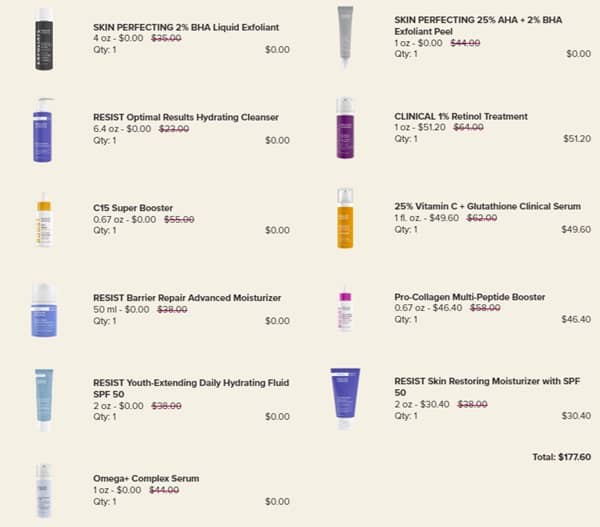Viewport: 600px width, 527px height.
Task: Click the orange Vitamin C serum bottle image
Action: (x=345, y=217)
